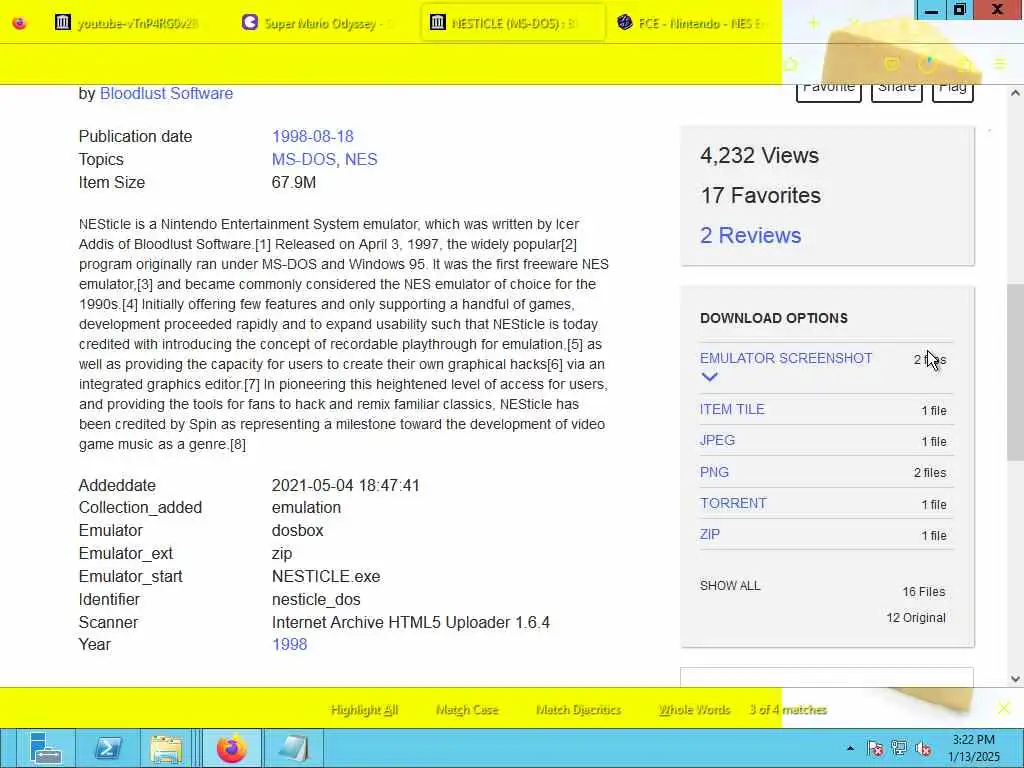This screenshot has width=1024, height=768.
Task: Click the '2021-05-04 18:47:41' Addeddate value
Action: (x=345, y=486)
